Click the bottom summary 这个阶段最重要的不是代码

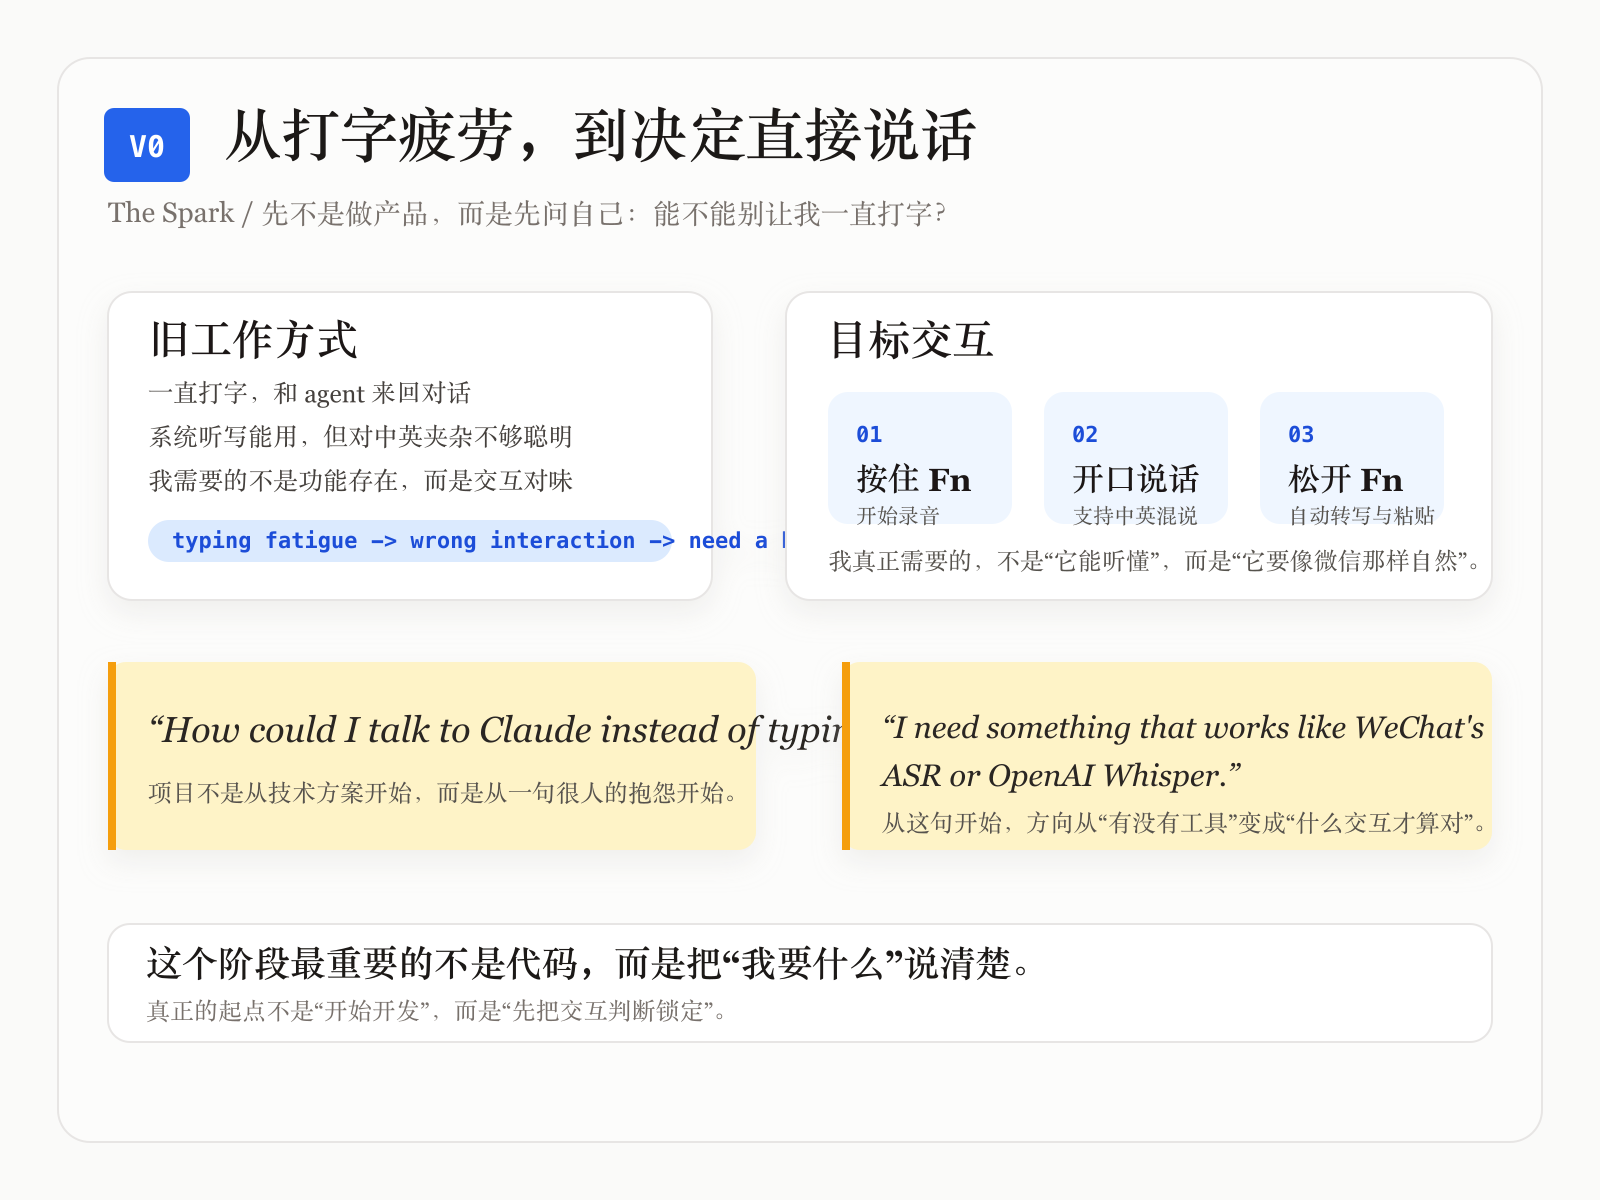590,964
